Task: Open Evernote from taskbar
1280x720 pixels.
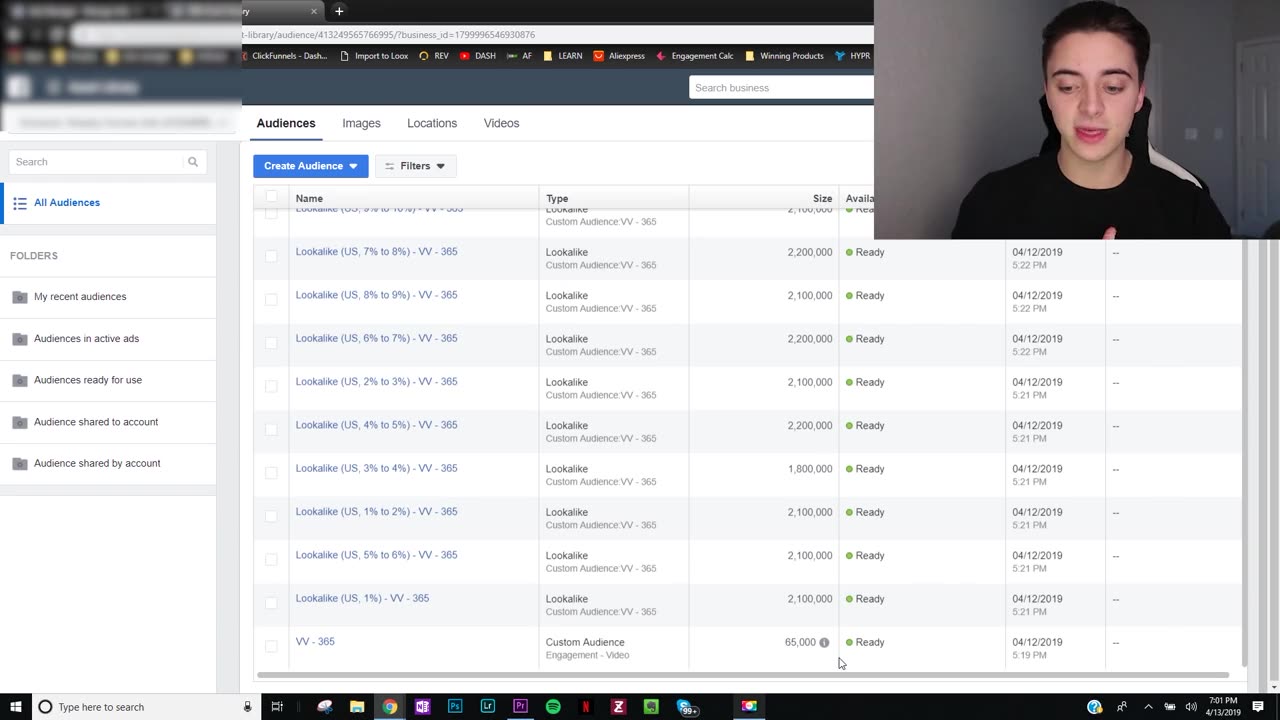Action: click(x=651, y=707)
